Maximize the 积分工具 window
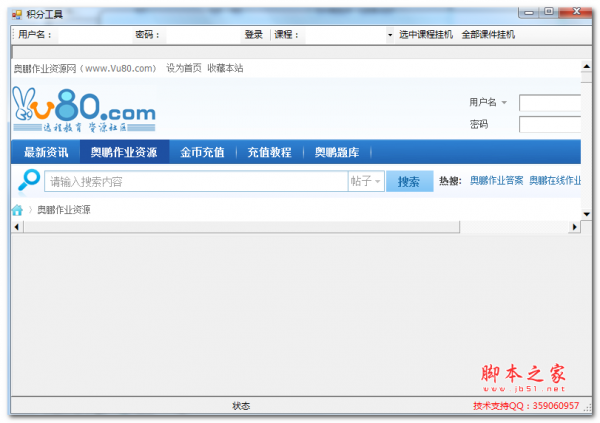Screen dimensions: 600x423 coord(549,11)
